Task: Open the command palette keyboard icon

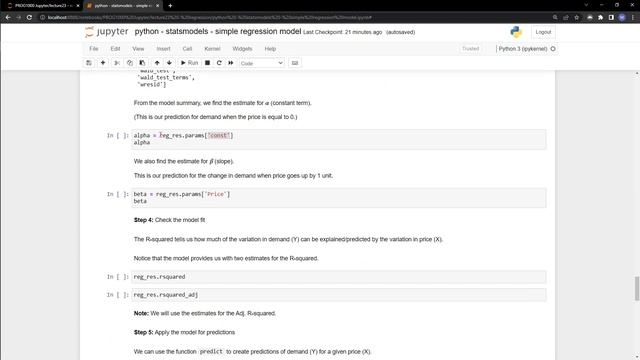Action: tap(295, 63)
